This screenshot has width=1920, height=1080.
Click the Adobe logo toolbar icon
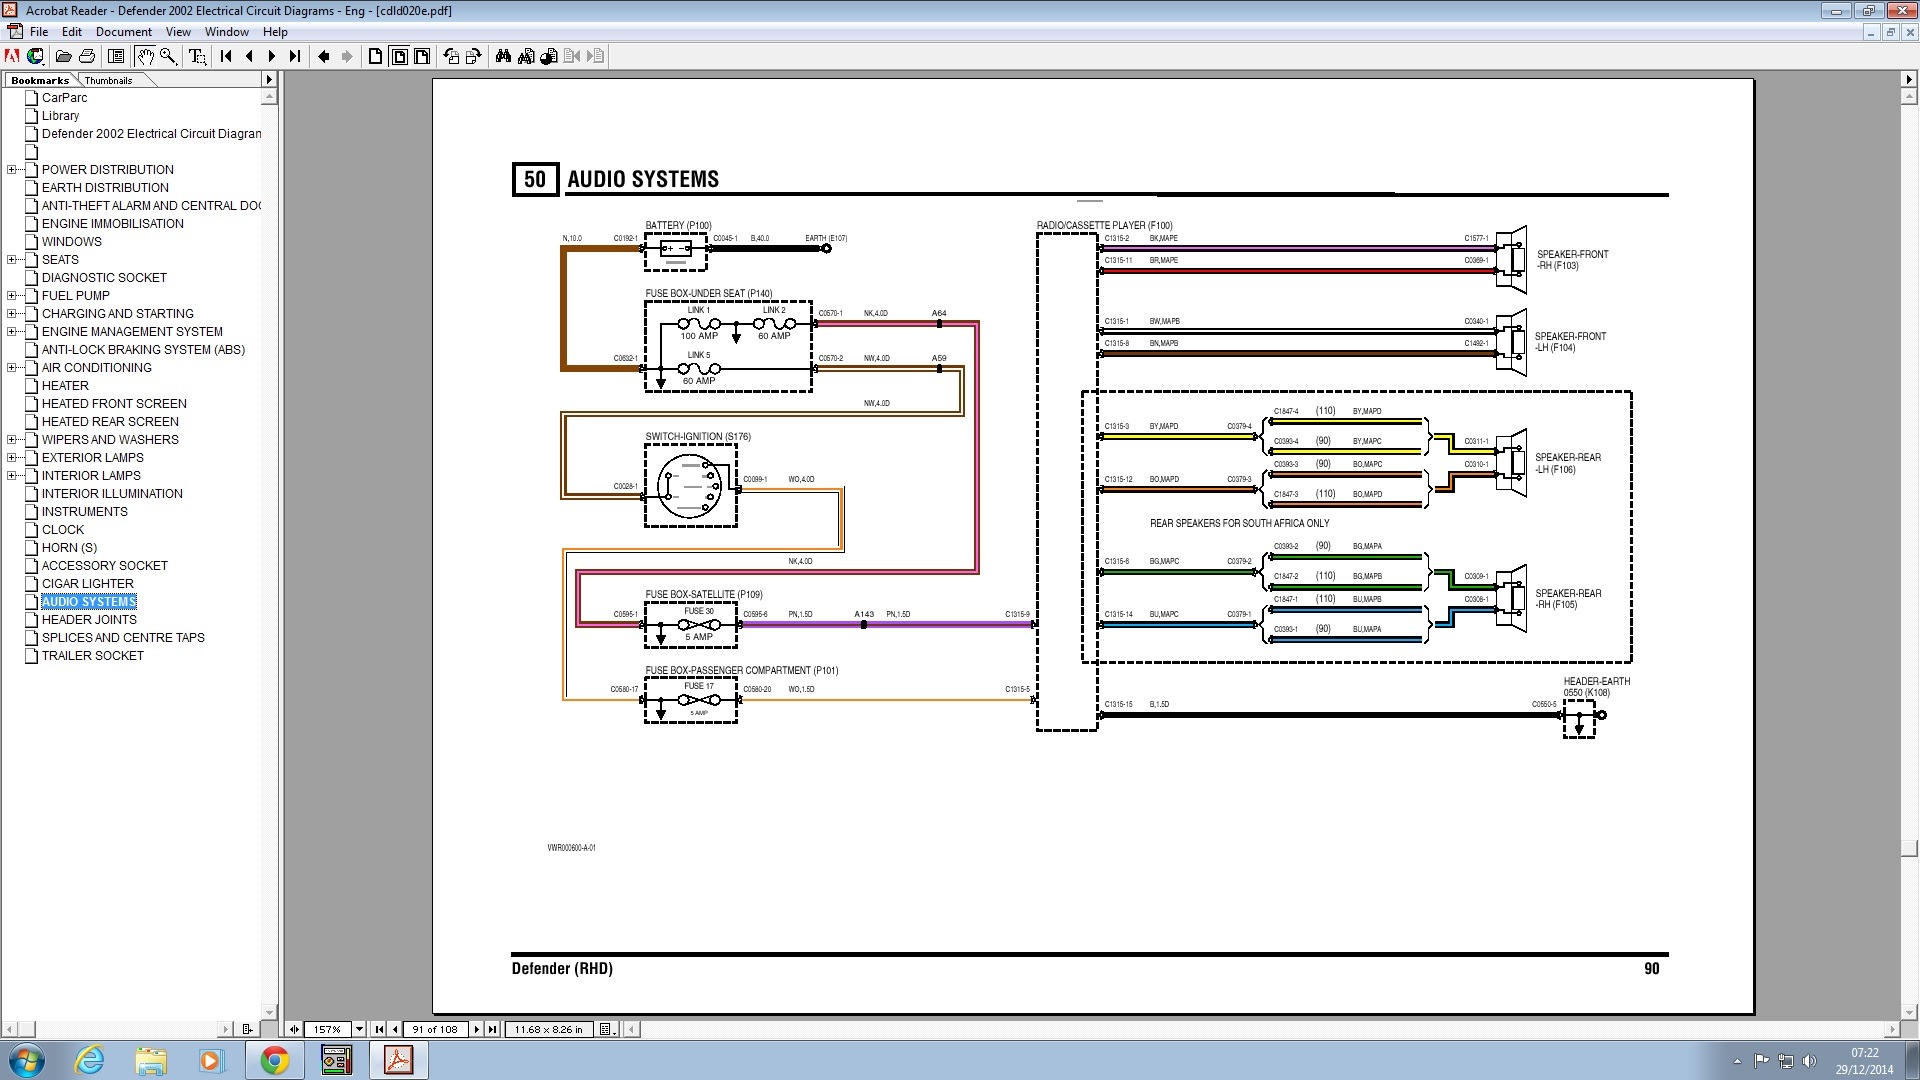click(12, 56)
